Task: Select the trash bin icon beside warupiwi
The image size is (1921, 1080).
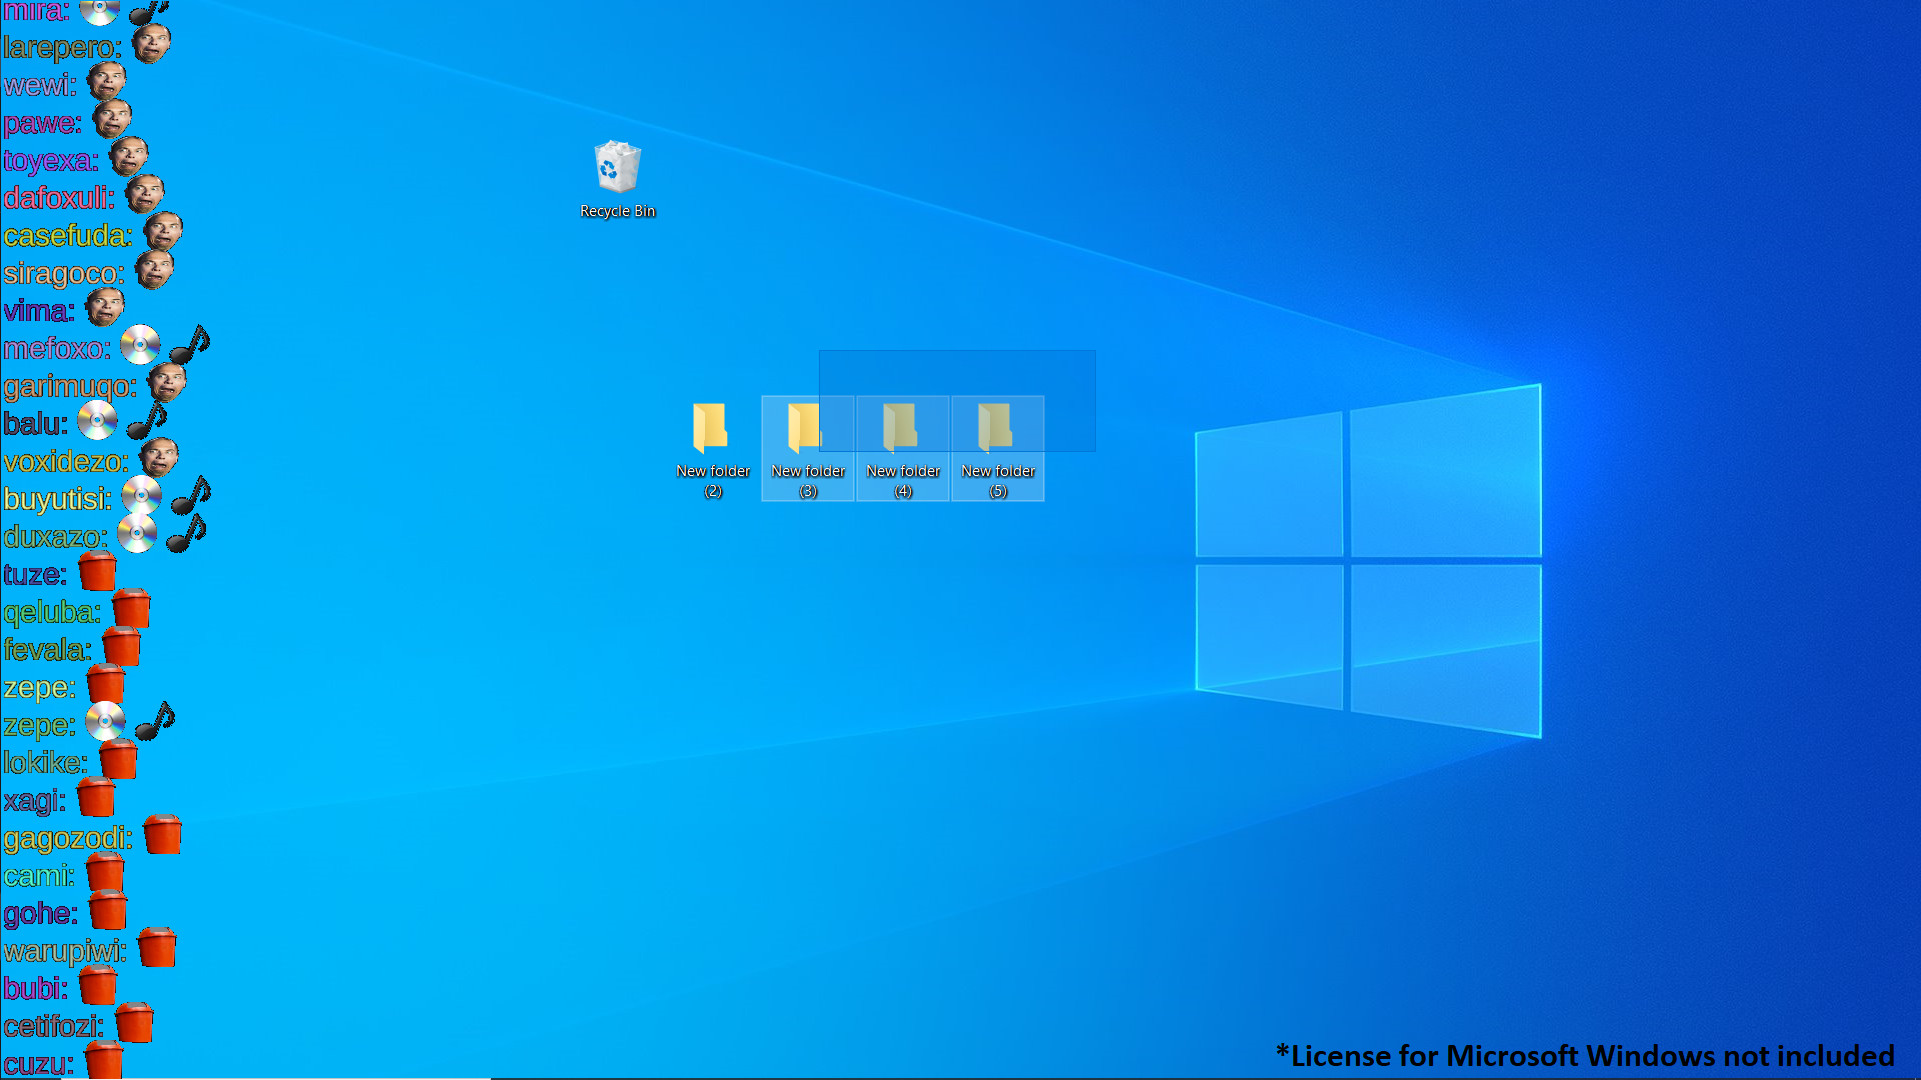Action: coord(158,946)
